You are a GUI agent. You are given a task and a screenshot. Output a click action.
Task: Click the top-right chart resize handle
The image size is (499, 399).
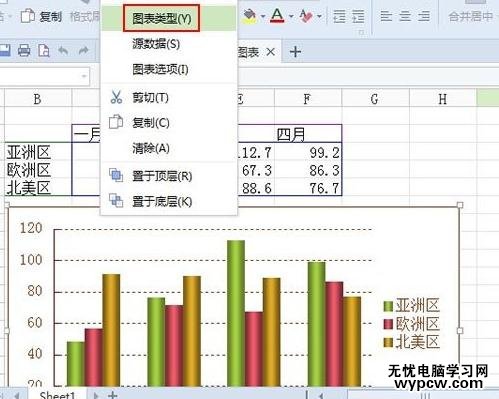460,205
